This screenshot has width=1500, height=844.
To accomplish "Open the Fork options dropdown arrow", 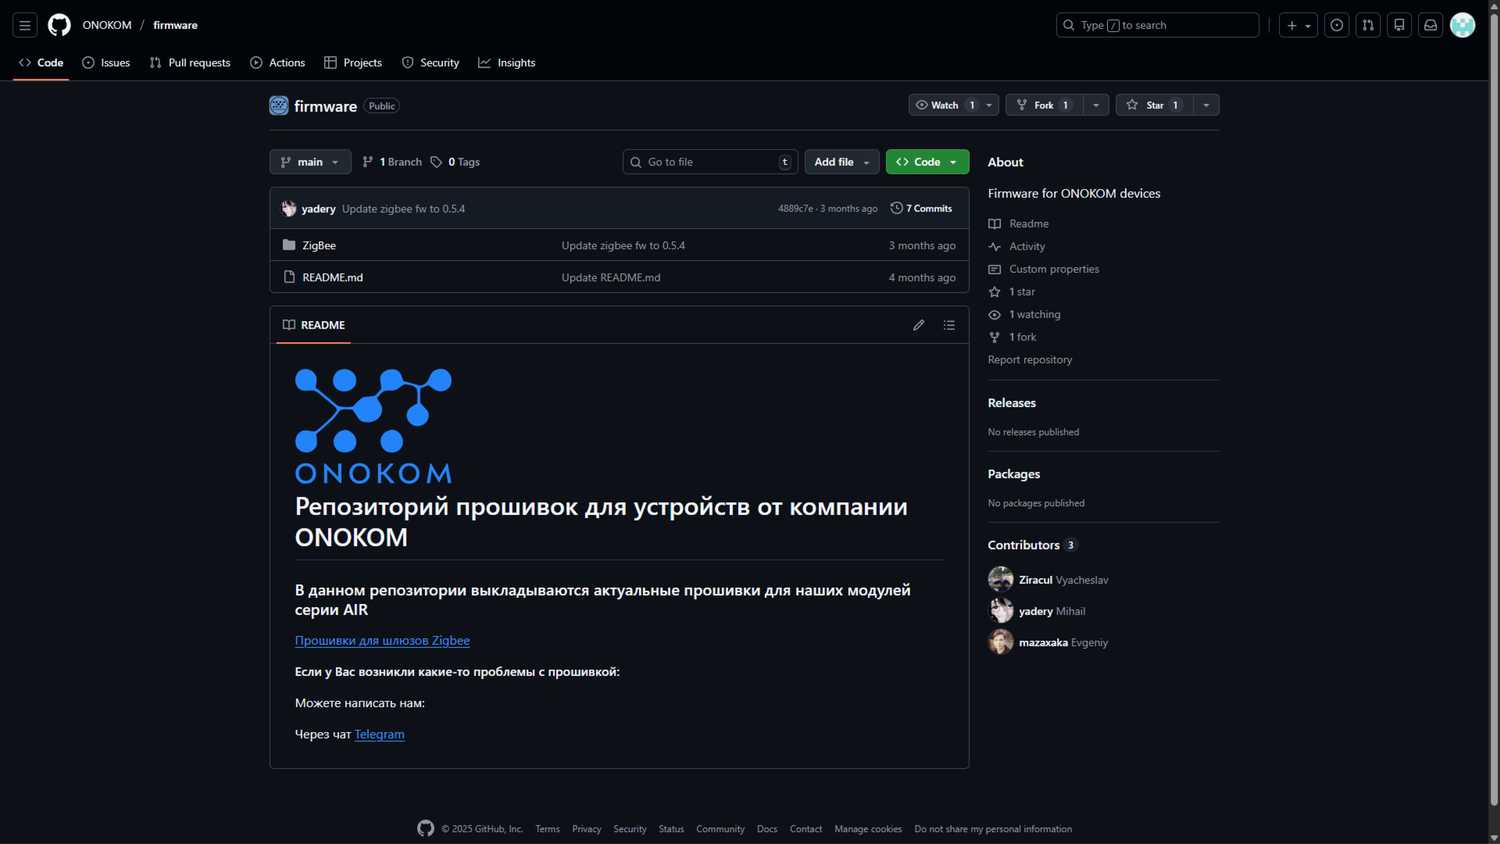I will tap(1096, 105).
